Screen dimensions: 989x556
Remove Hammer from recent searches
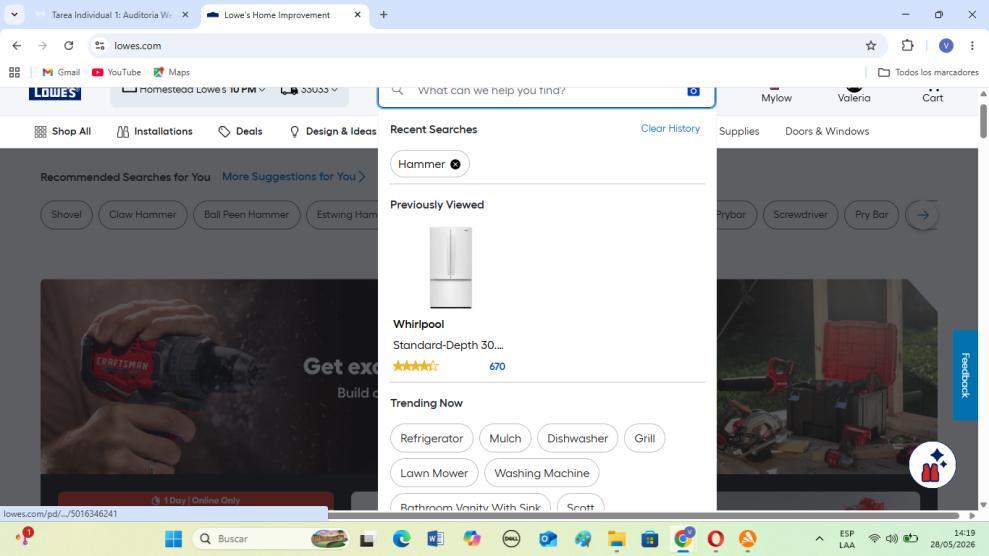[x=455, y=165]
